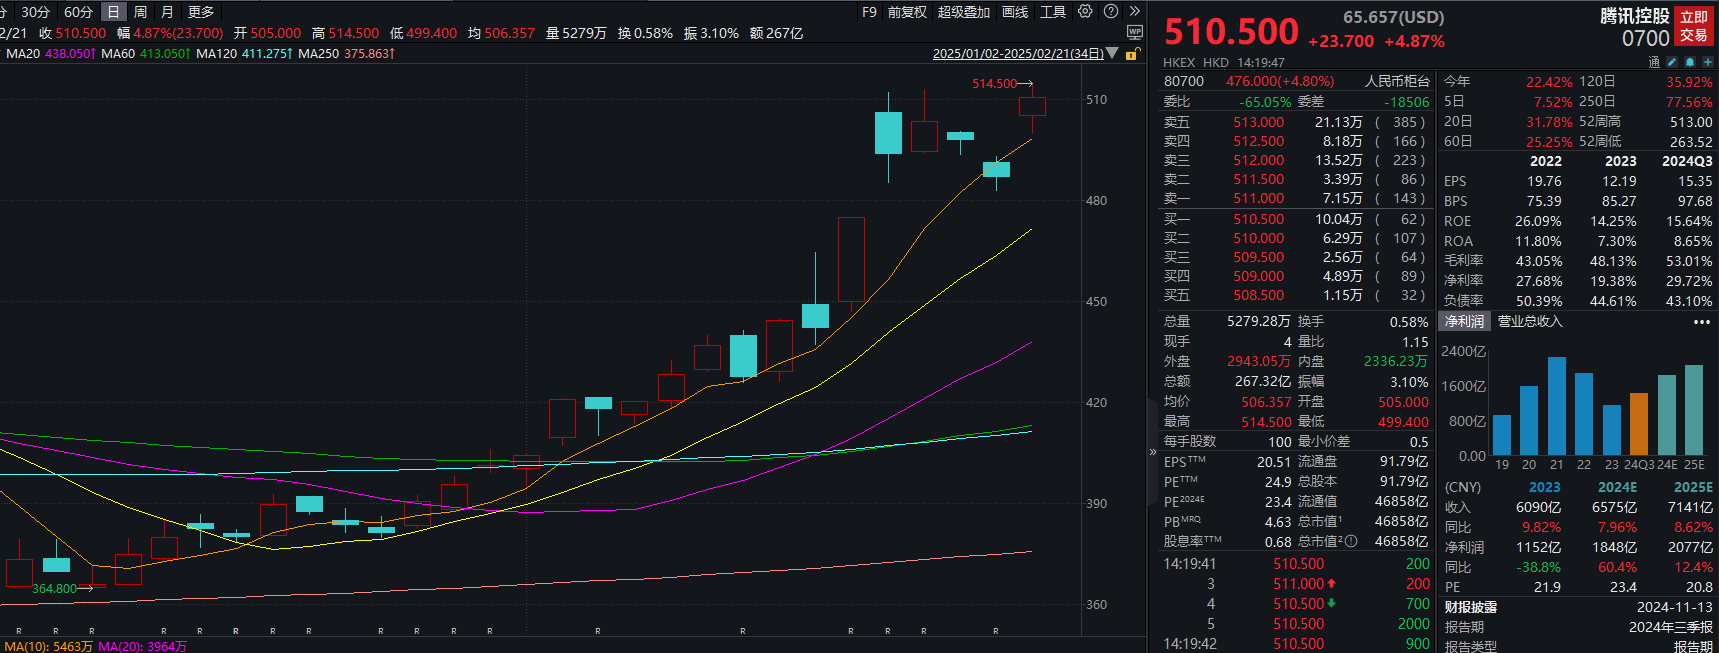Open F9 deep data
Viewport: 1719px width, 653px height.
tap(869, 12)
